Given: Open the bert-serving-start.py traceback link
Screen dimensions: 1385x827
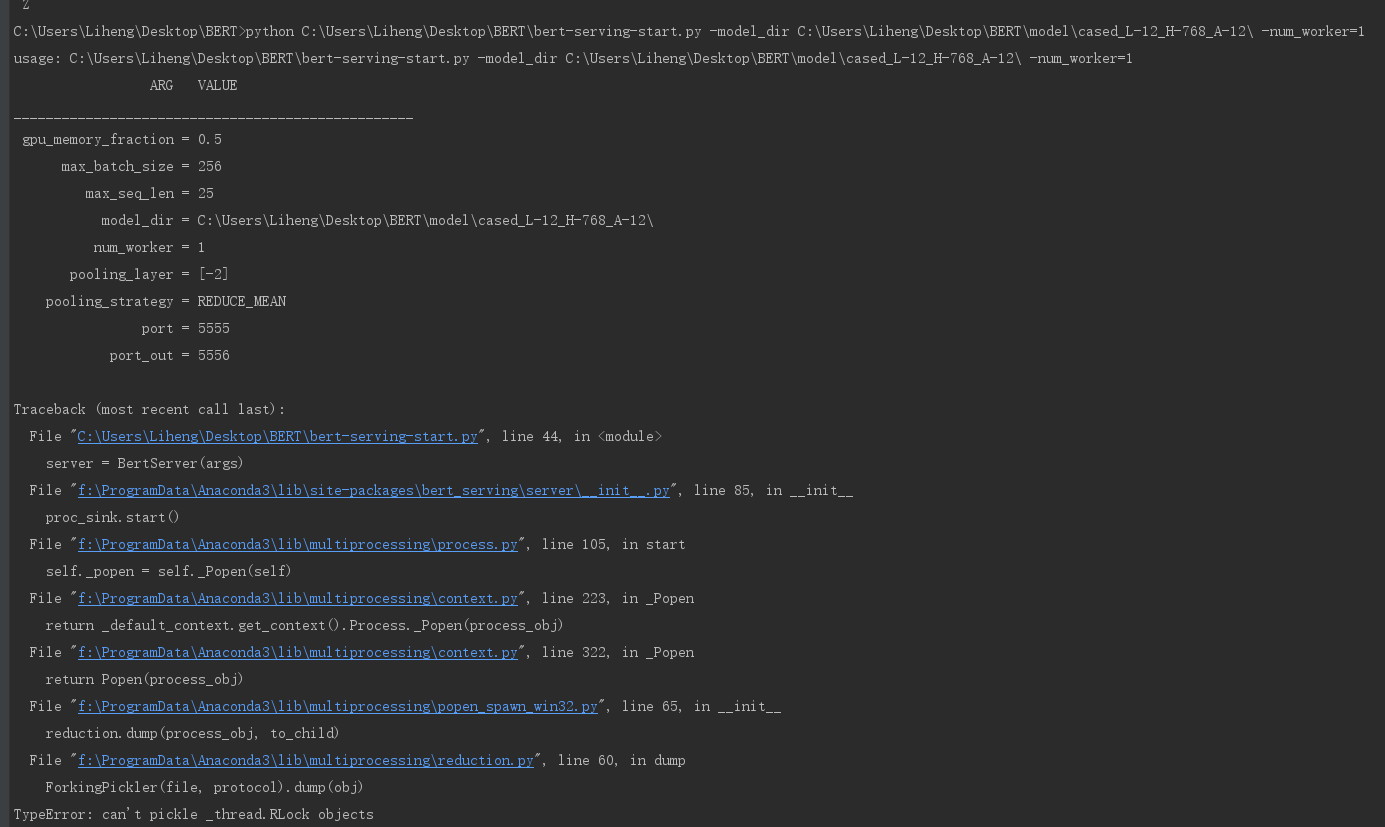Looking at the screenshot, I should (x=278, y=437).
